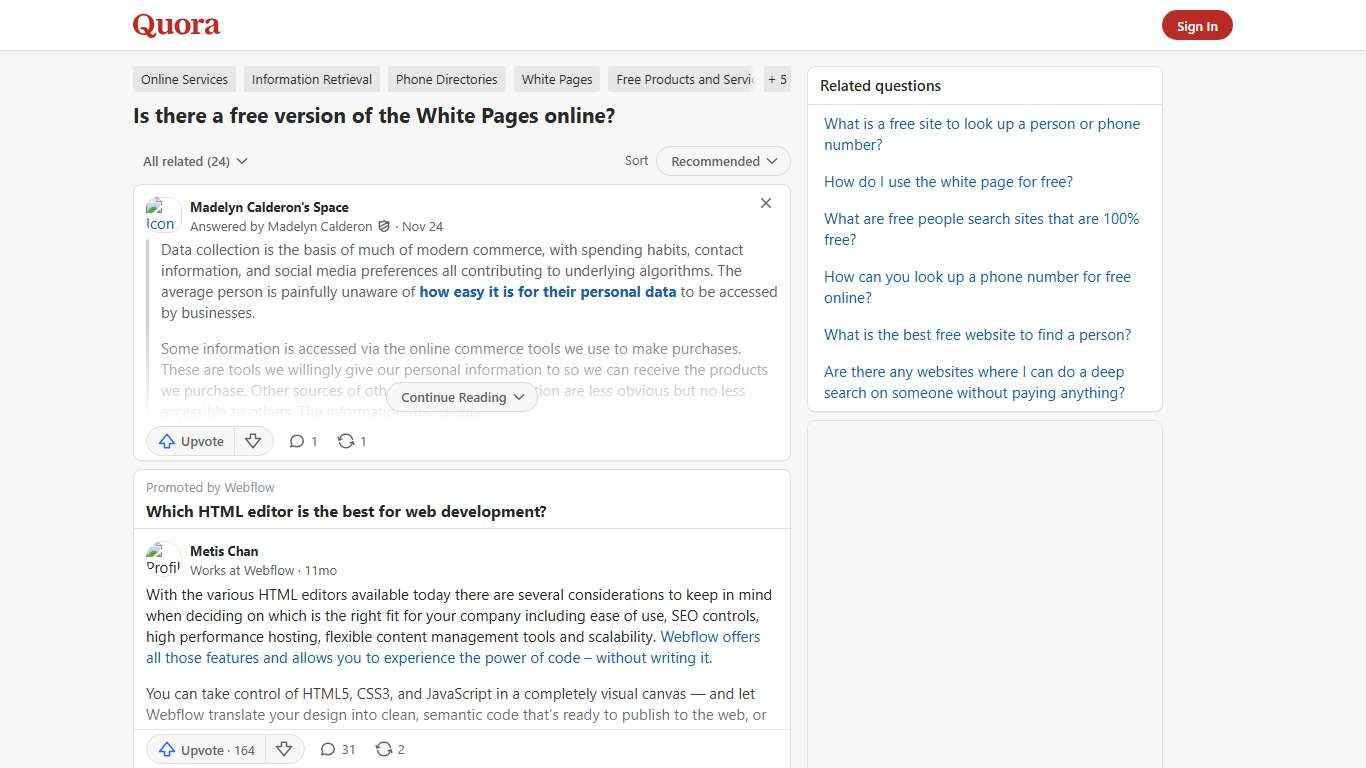
Task: Downvote Madelyn Calderon's answer
Action: coord(253,441)
